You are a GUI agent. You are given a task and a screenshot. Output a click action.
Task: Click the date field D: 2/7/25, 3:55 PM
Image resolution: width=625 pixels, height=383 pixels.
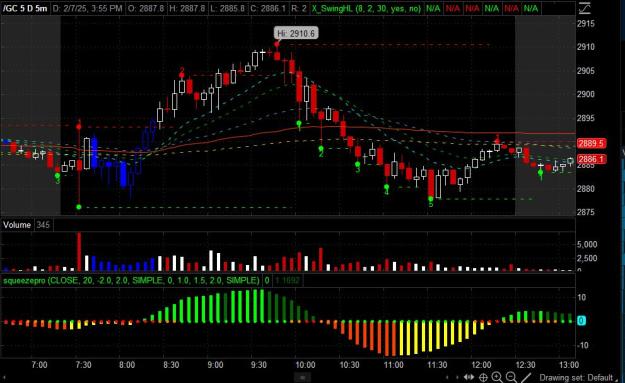coord(87,8)
